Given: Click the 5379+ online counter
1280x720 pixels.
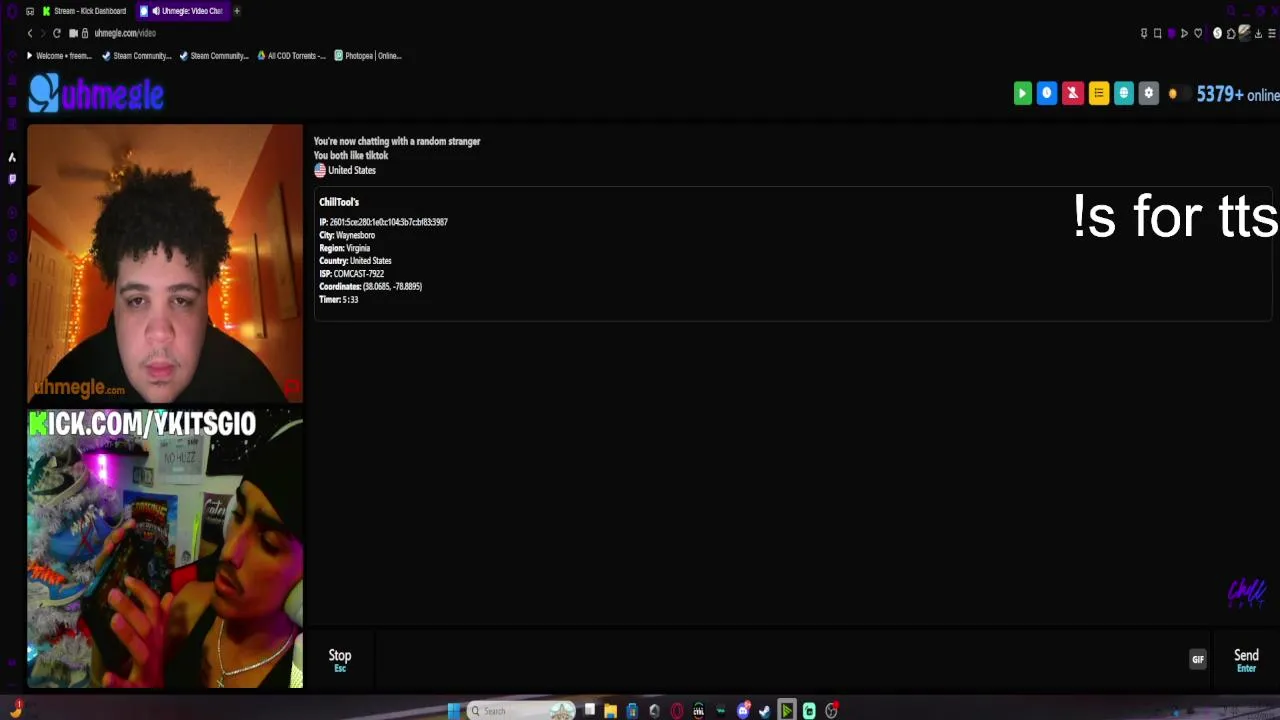Looking at the screenshot, I should coord(1238,94).
